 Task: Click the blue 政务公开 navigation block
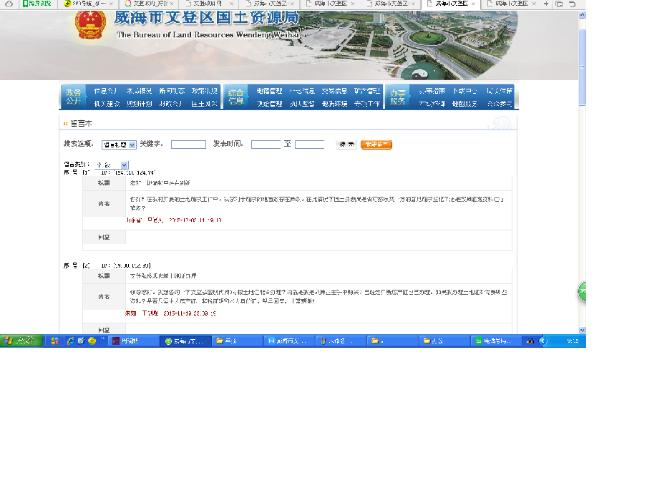[73, 97]
